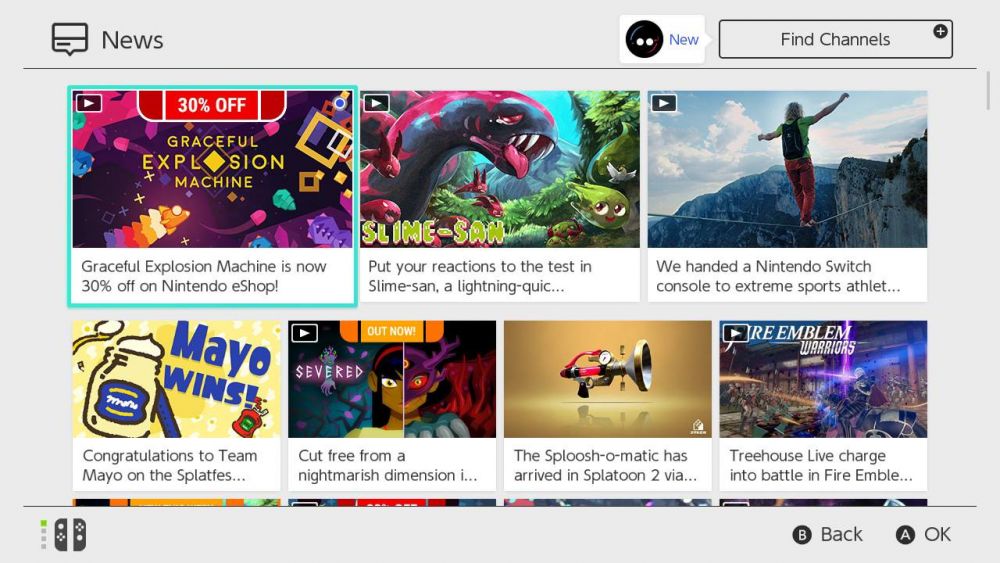Click the A button icon
The width and height of the screenshot is (1000, 563).
(x=905, y=534)
